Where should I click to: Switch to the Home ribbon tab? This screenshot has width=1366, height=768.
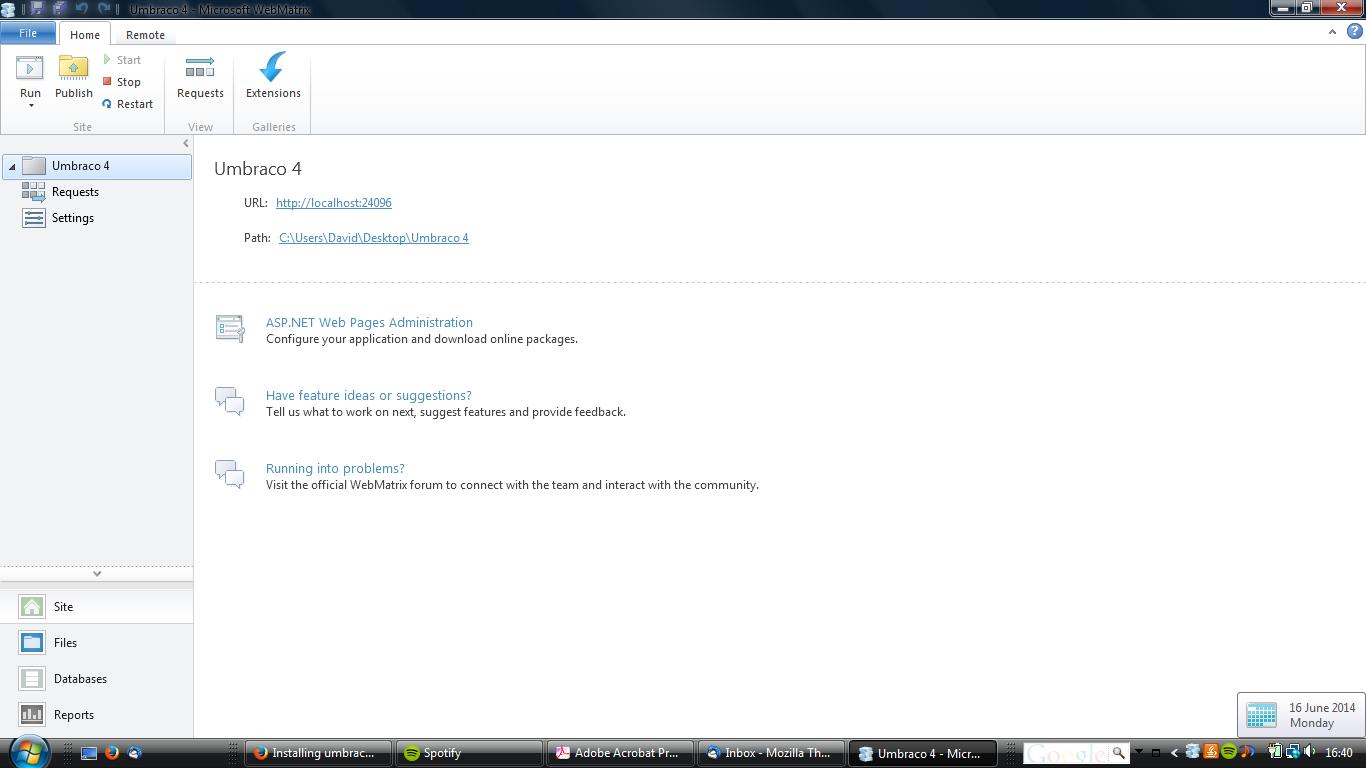tap(85, 34)
